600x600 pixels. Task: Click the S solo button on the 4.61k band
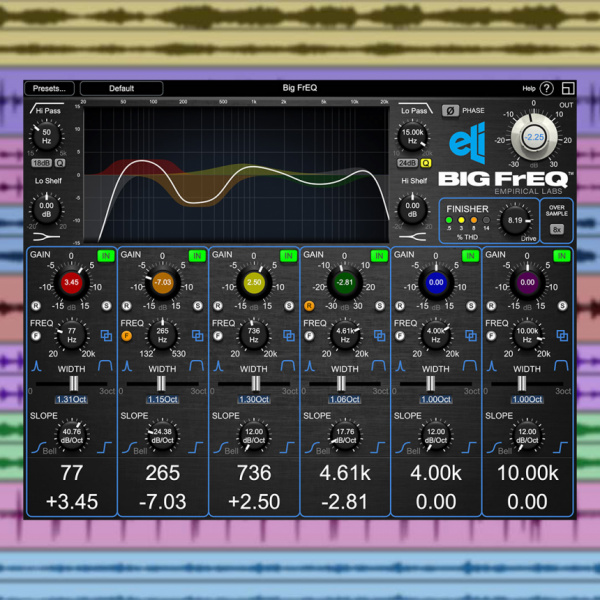(x=380, y=306)
